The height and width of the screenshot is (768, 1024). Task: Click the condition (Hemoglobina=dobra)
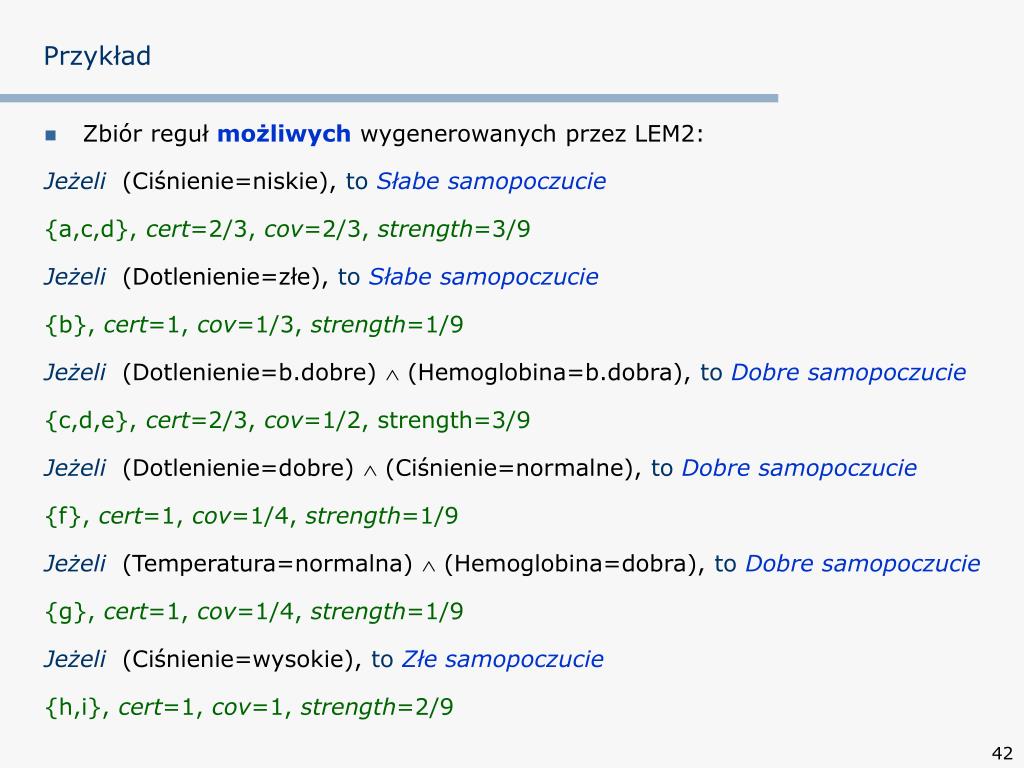pos(571,564)
